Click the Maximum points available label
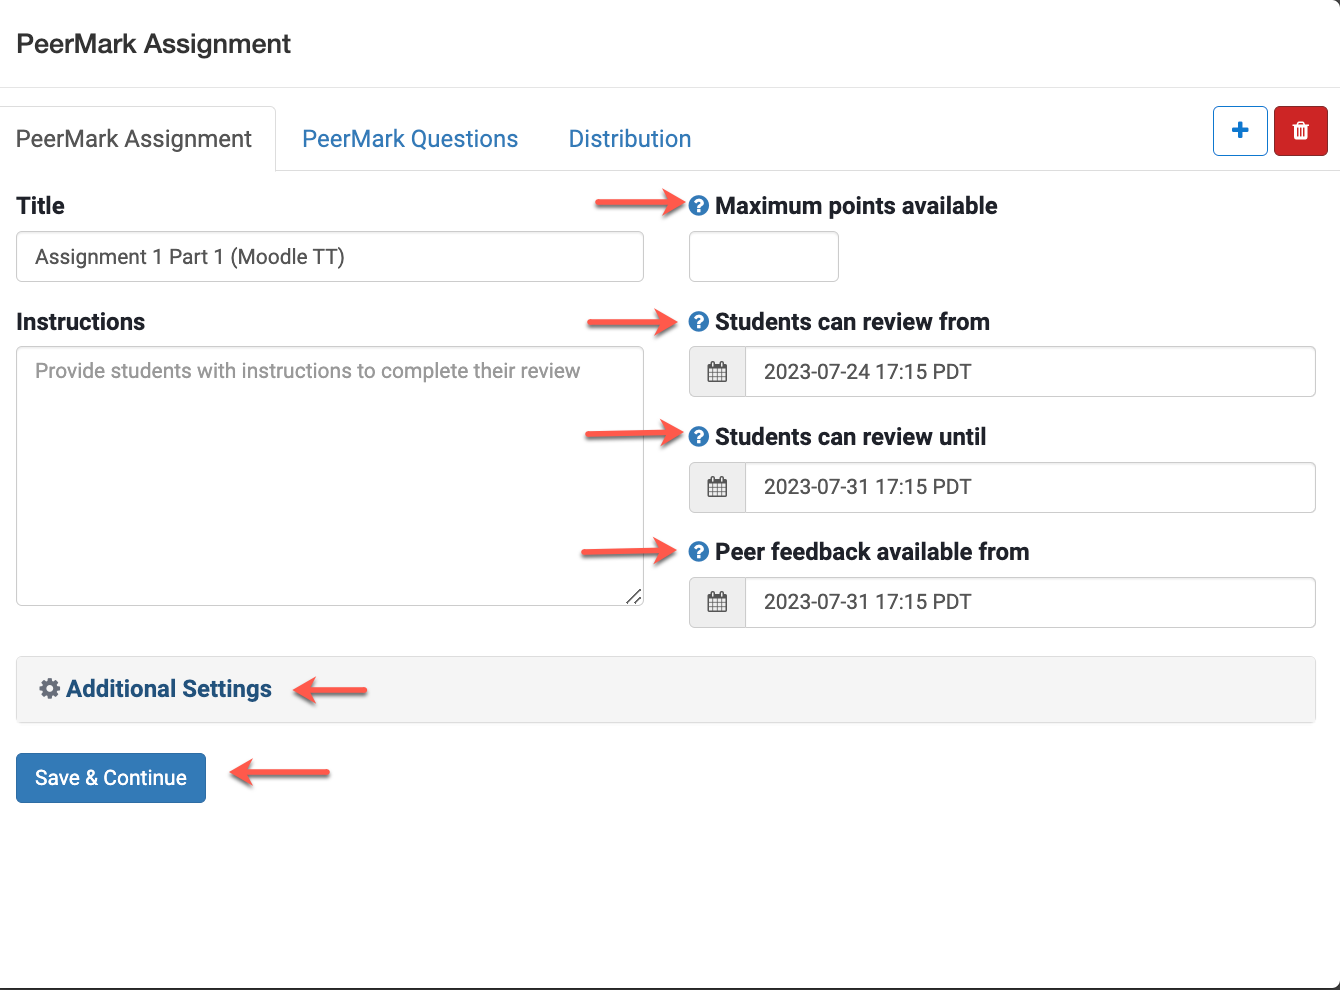Screen dimensions: 1340x990 pos(856,206)
